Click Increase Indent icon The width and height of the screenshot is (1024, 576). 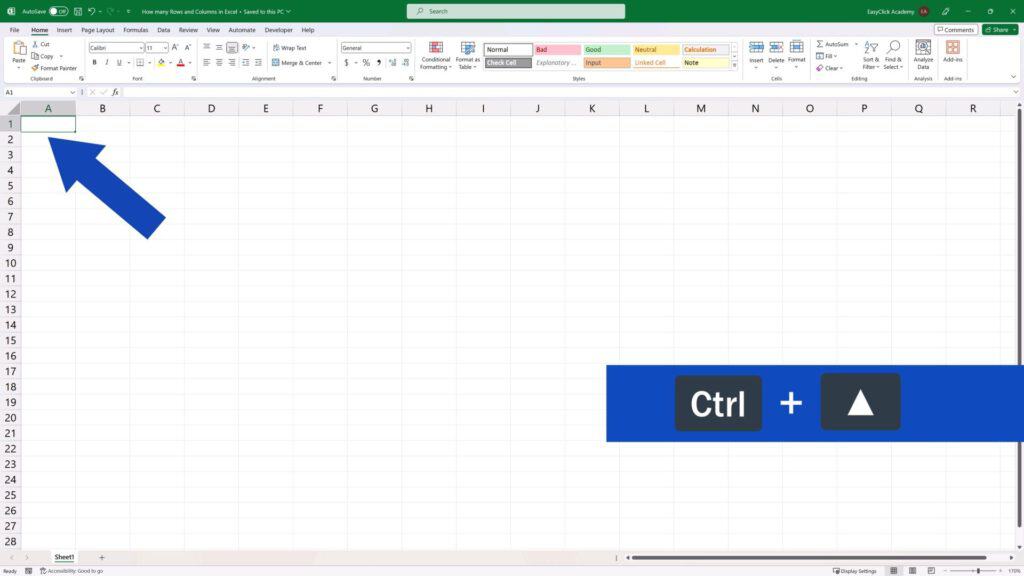pyautogui.click(x=259, y=63)
